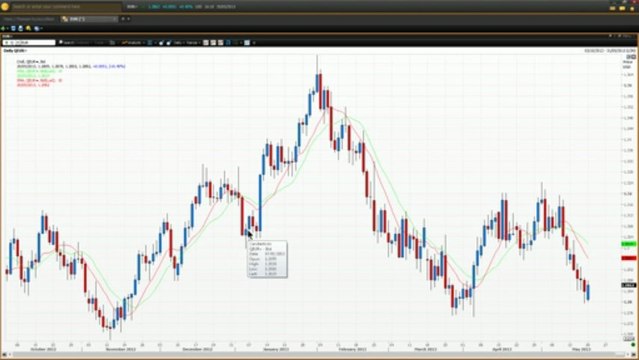
Task: Click the second drawing pencil tool icon
Action: pos(169,42)
